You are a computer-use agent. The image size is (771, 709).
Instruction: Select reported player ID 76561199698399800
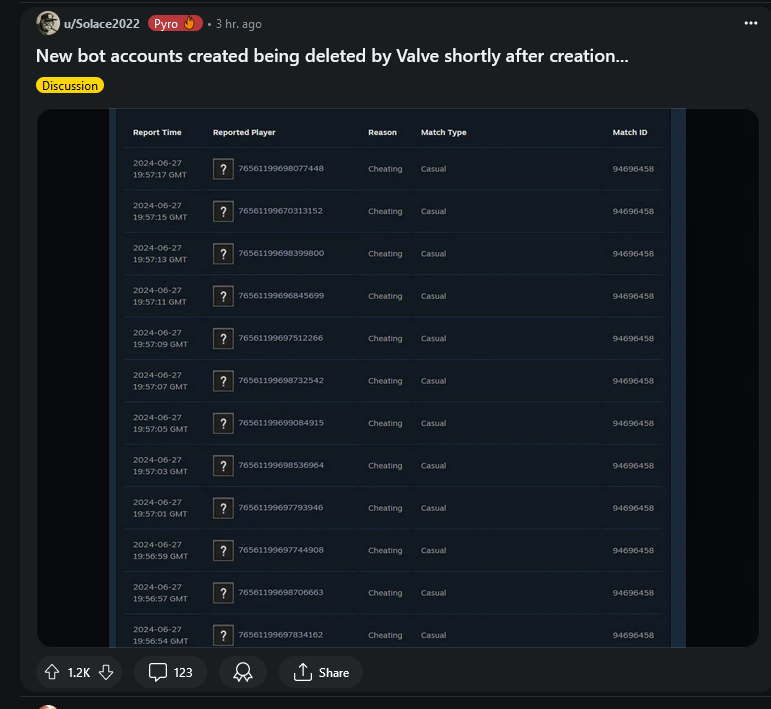pyautogui.click(x=281, y=253)
